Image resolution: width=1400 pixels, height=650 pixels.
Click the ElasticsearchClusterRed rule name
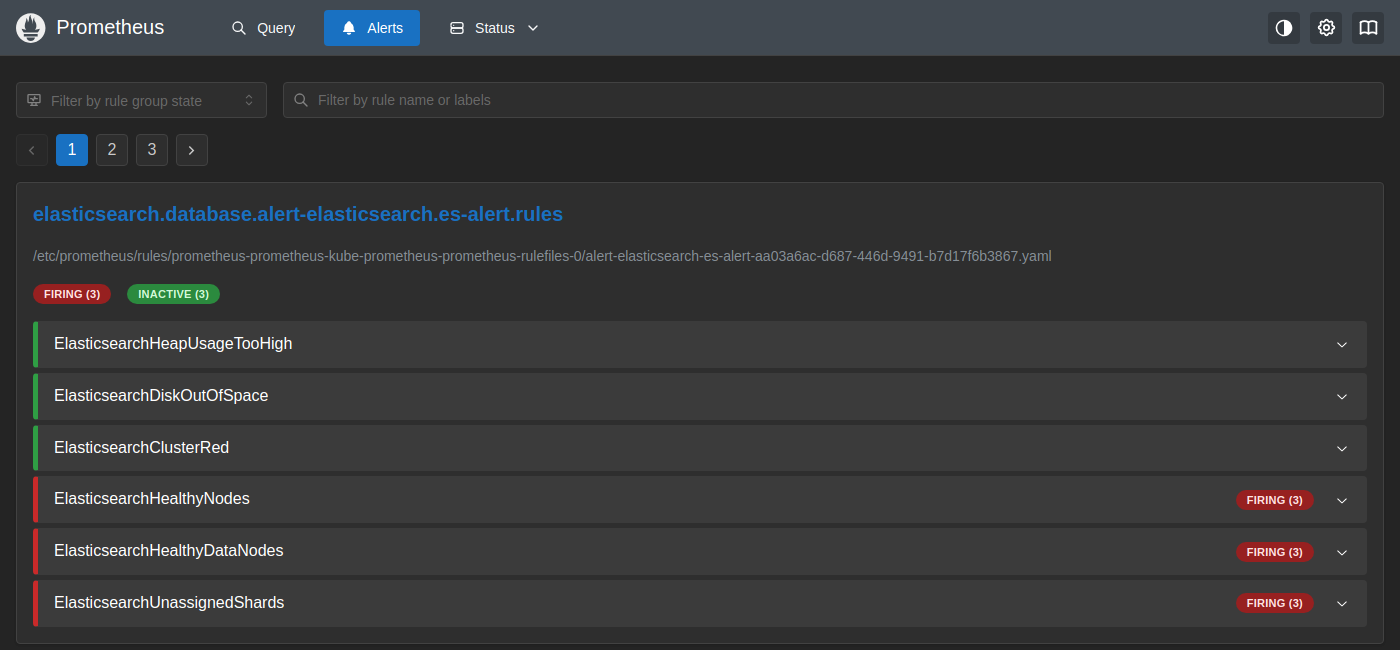click(141, 448)
